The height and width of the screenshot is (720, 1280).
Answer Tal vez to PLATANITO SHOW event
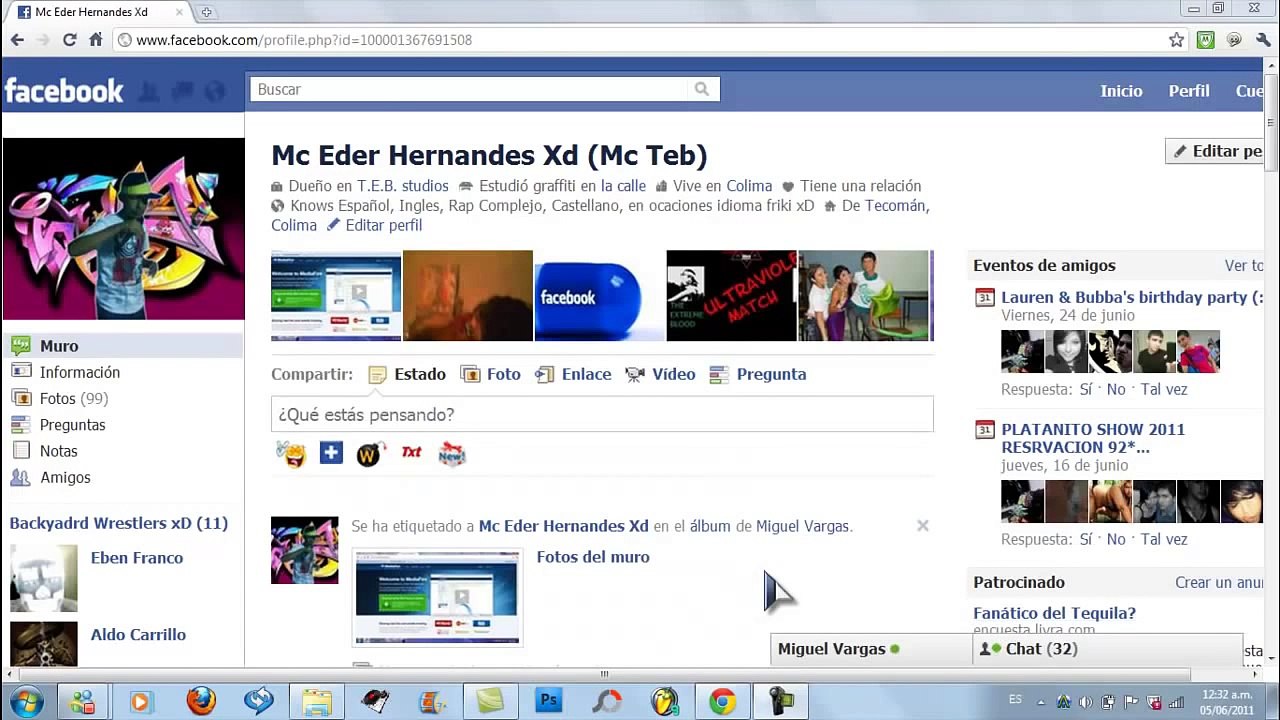coord(1164,539)
